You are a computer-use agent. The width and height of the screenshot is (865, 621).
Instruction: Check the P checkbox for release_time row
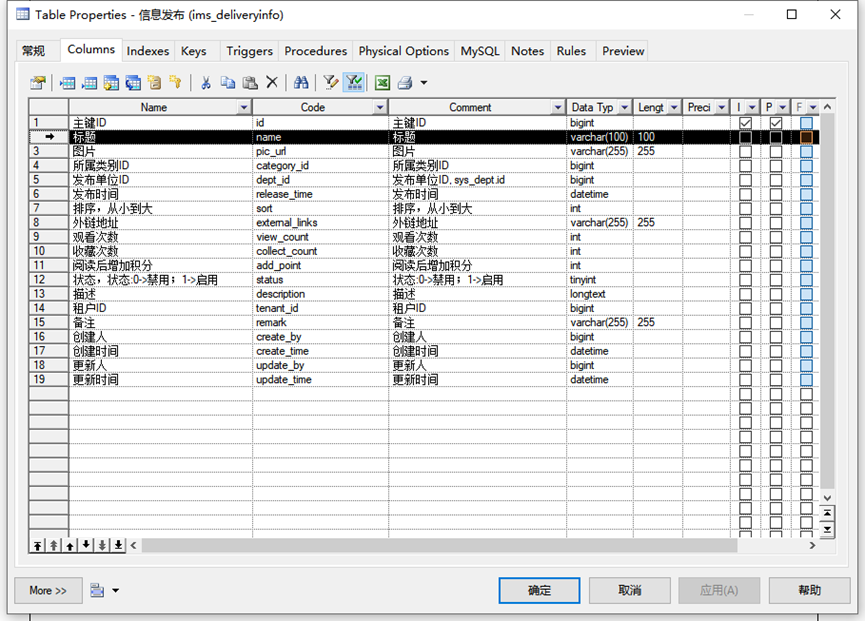coord(776,194)
